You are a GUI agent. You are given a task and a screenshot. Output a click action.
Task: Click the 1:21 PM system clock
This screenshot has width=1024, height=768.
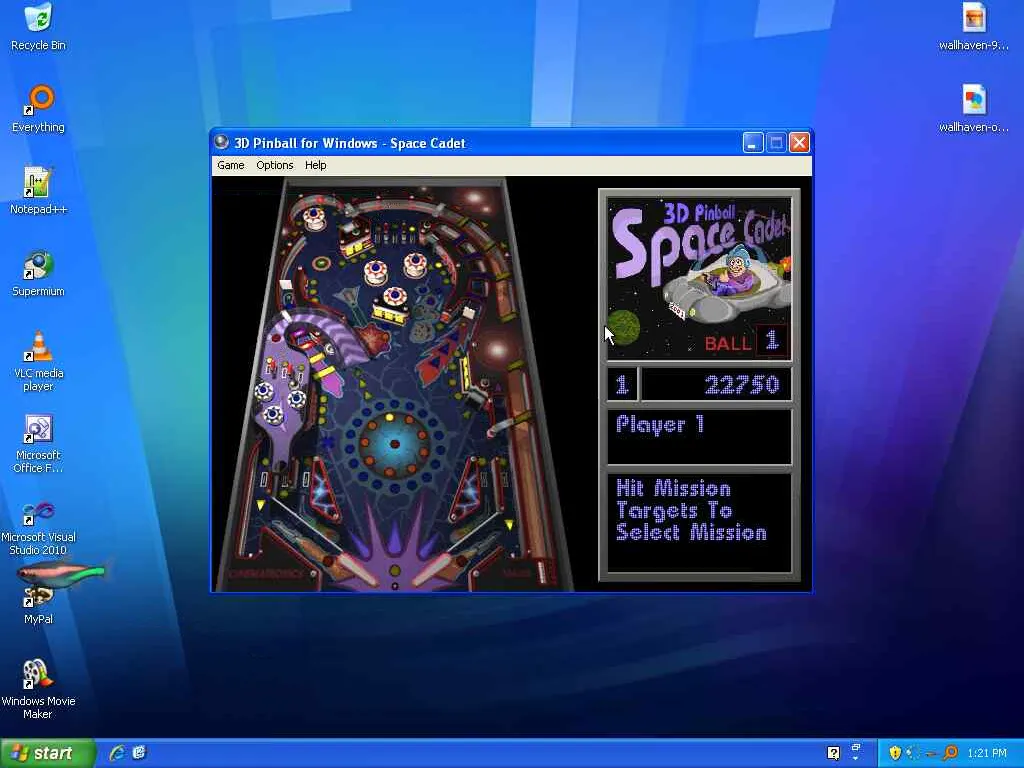point(987,753)
